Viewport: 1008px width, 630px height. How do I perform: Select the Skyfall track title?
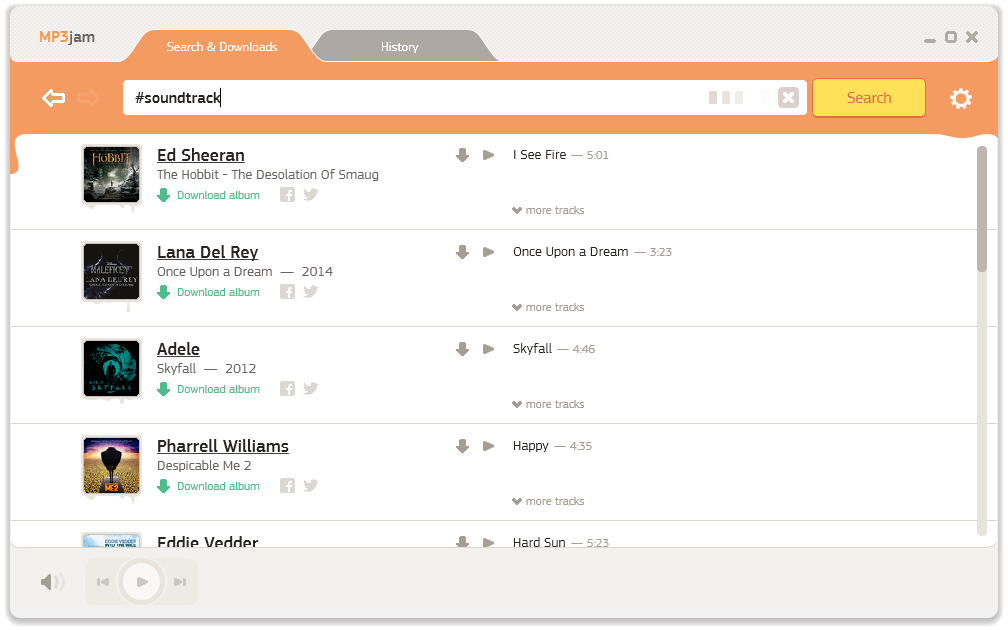532,349
